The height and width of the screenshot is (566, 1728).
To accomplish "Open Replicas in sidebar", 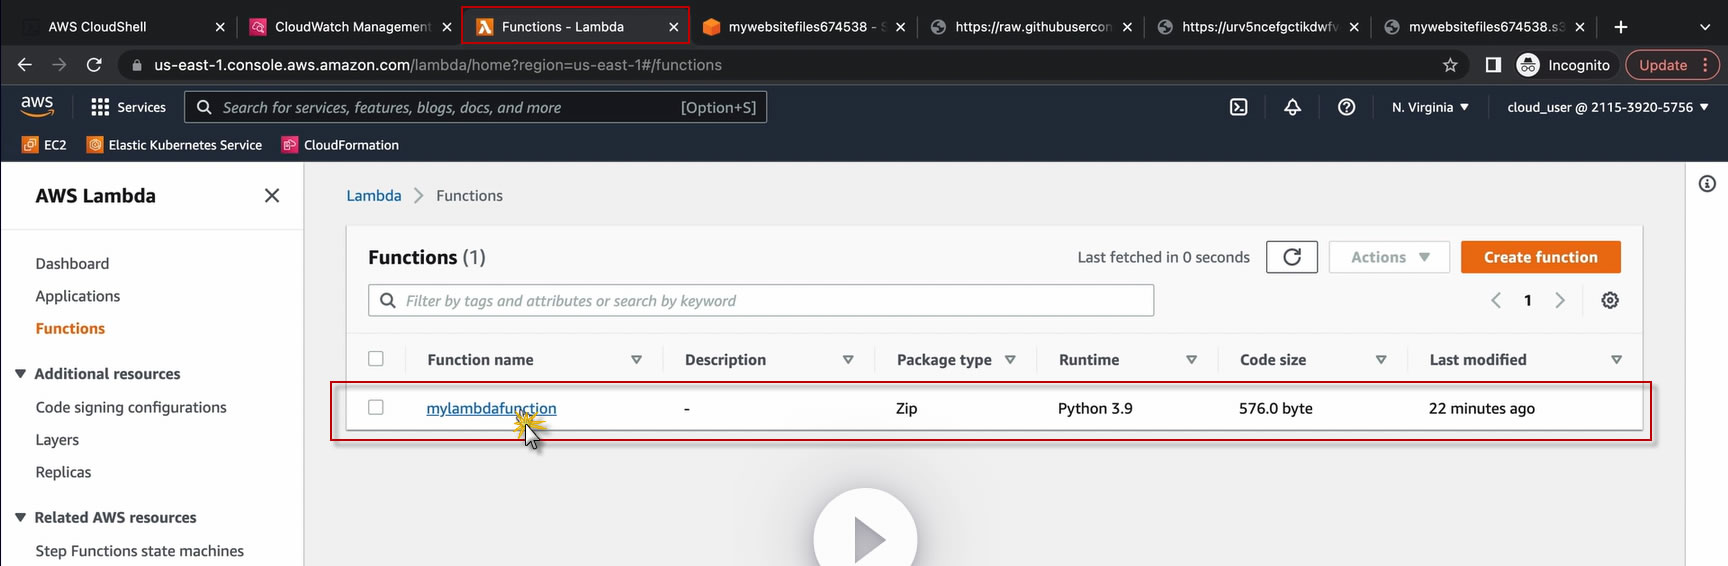I will coord(63,472).
